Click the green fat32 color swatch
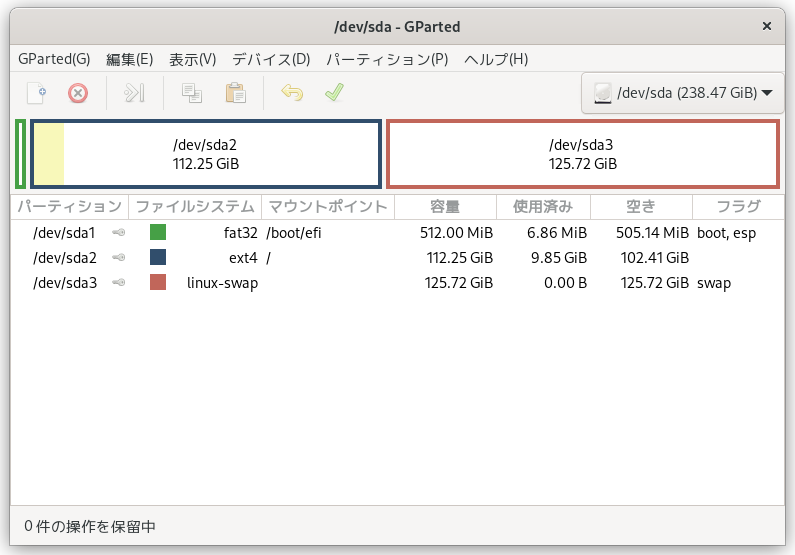 coord(158,232)
